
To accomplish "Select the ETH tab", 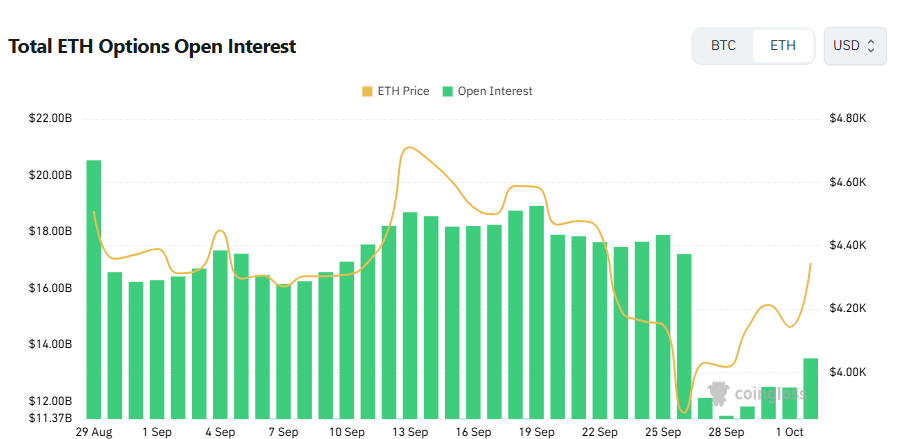I will 783,46.
